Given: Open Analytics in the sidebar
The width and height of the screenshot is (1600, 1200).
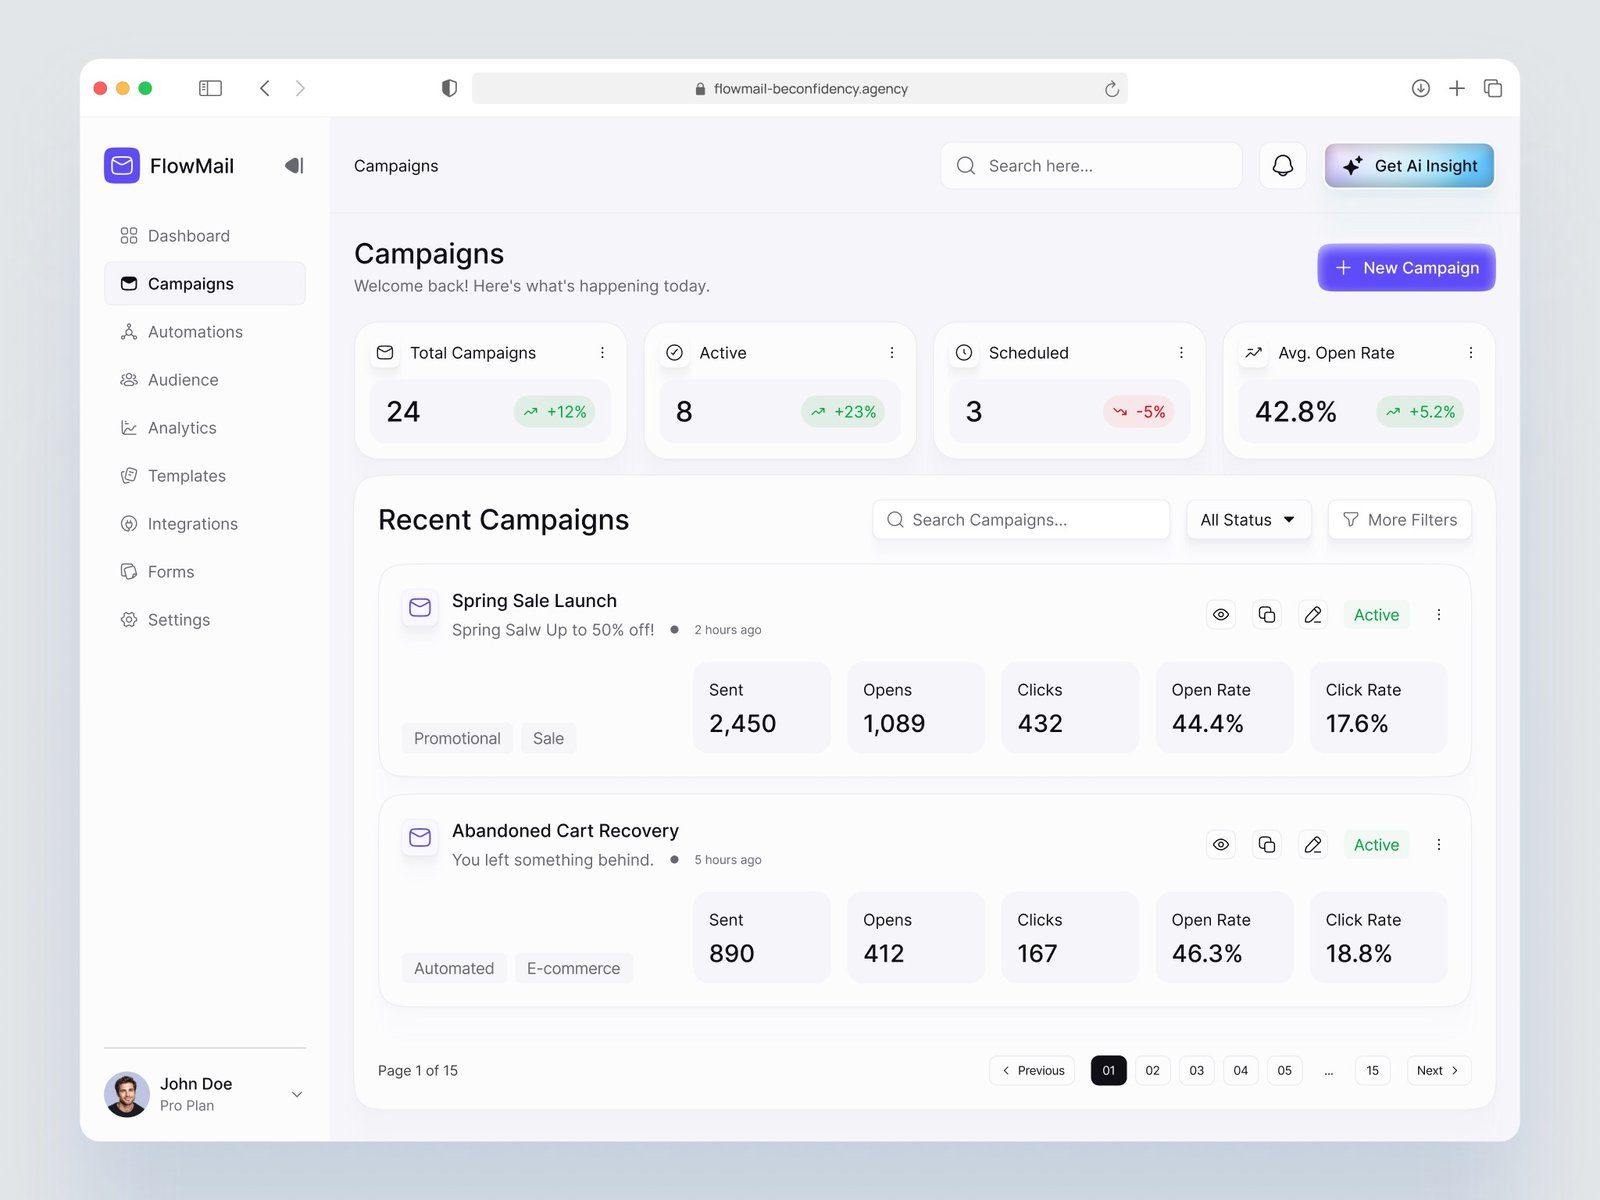Looking at the screenshot, I should coord(205,428).
